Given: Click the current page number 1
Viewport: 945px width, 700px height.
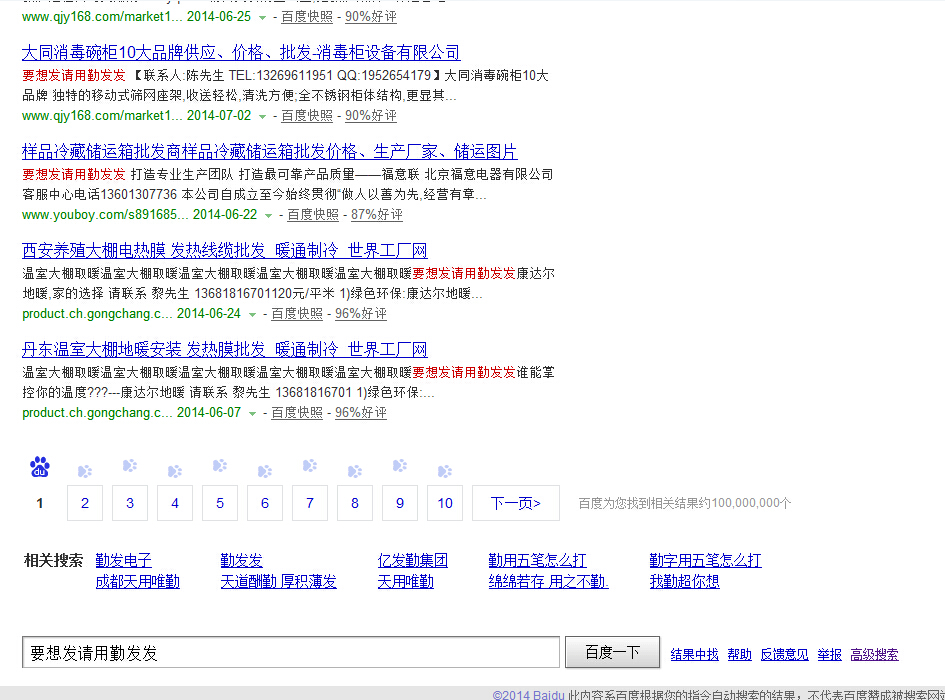Looking at the screenshot, I should pos(40,503).
